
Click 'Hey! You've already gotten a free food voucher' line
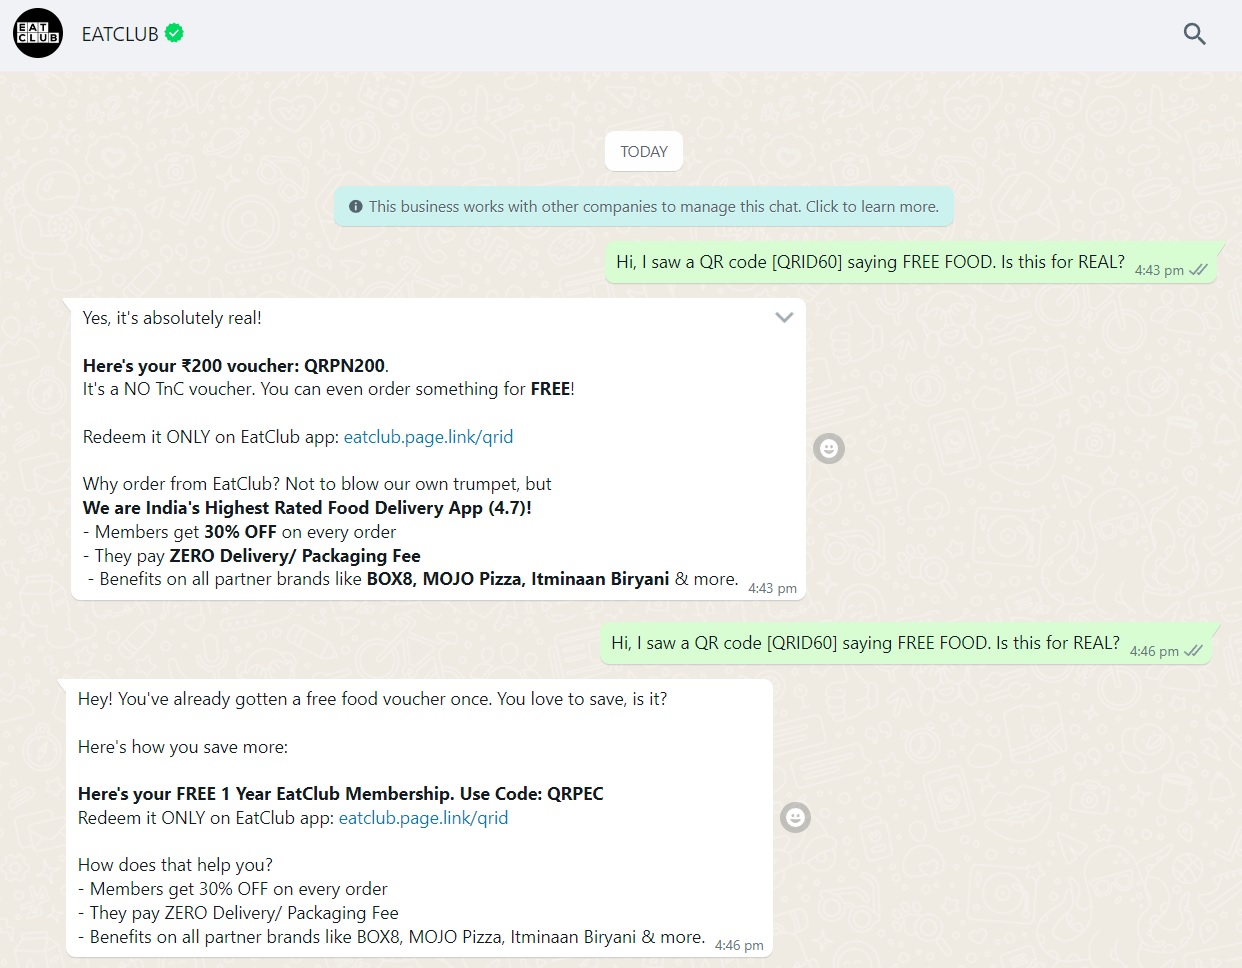(x=372, y=699)
